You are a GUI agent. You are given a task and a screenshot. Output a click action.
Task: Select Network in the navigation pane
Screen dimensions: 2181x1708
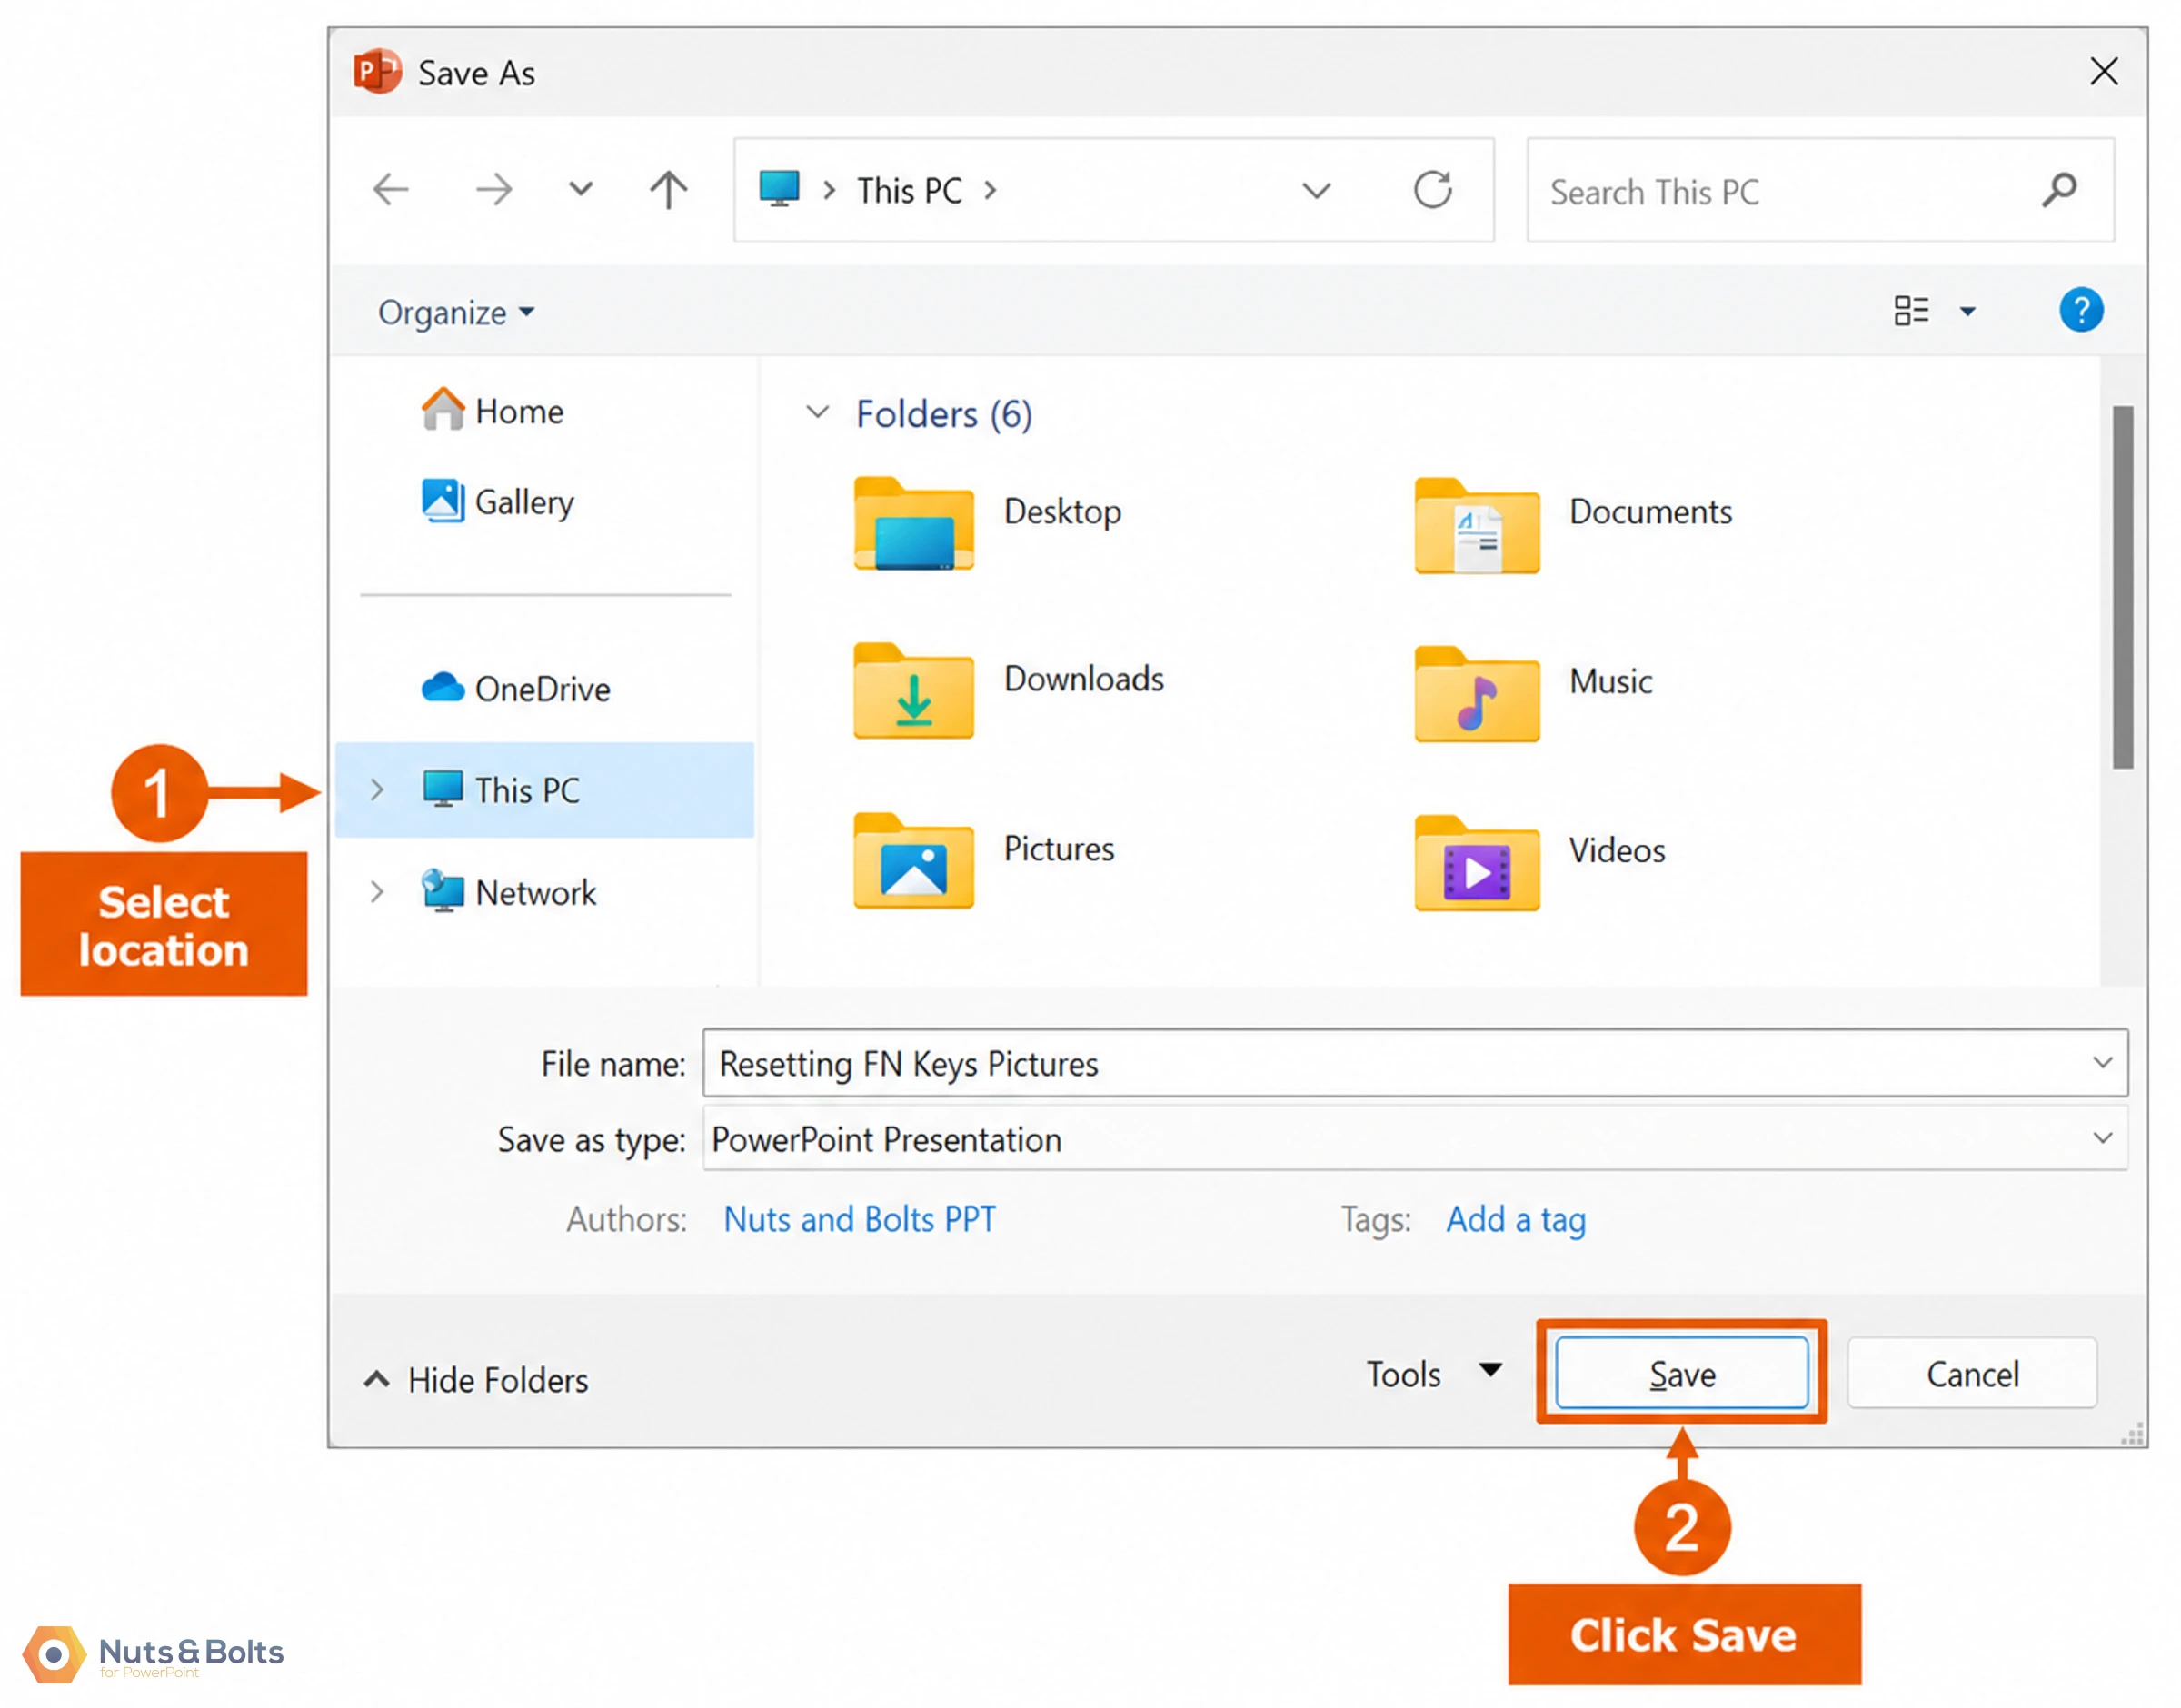[509, 891]
